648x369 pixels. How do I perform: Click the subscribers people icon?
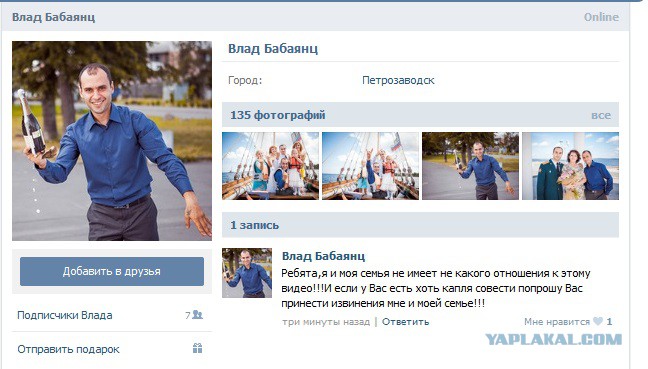(x=198, y=315)
